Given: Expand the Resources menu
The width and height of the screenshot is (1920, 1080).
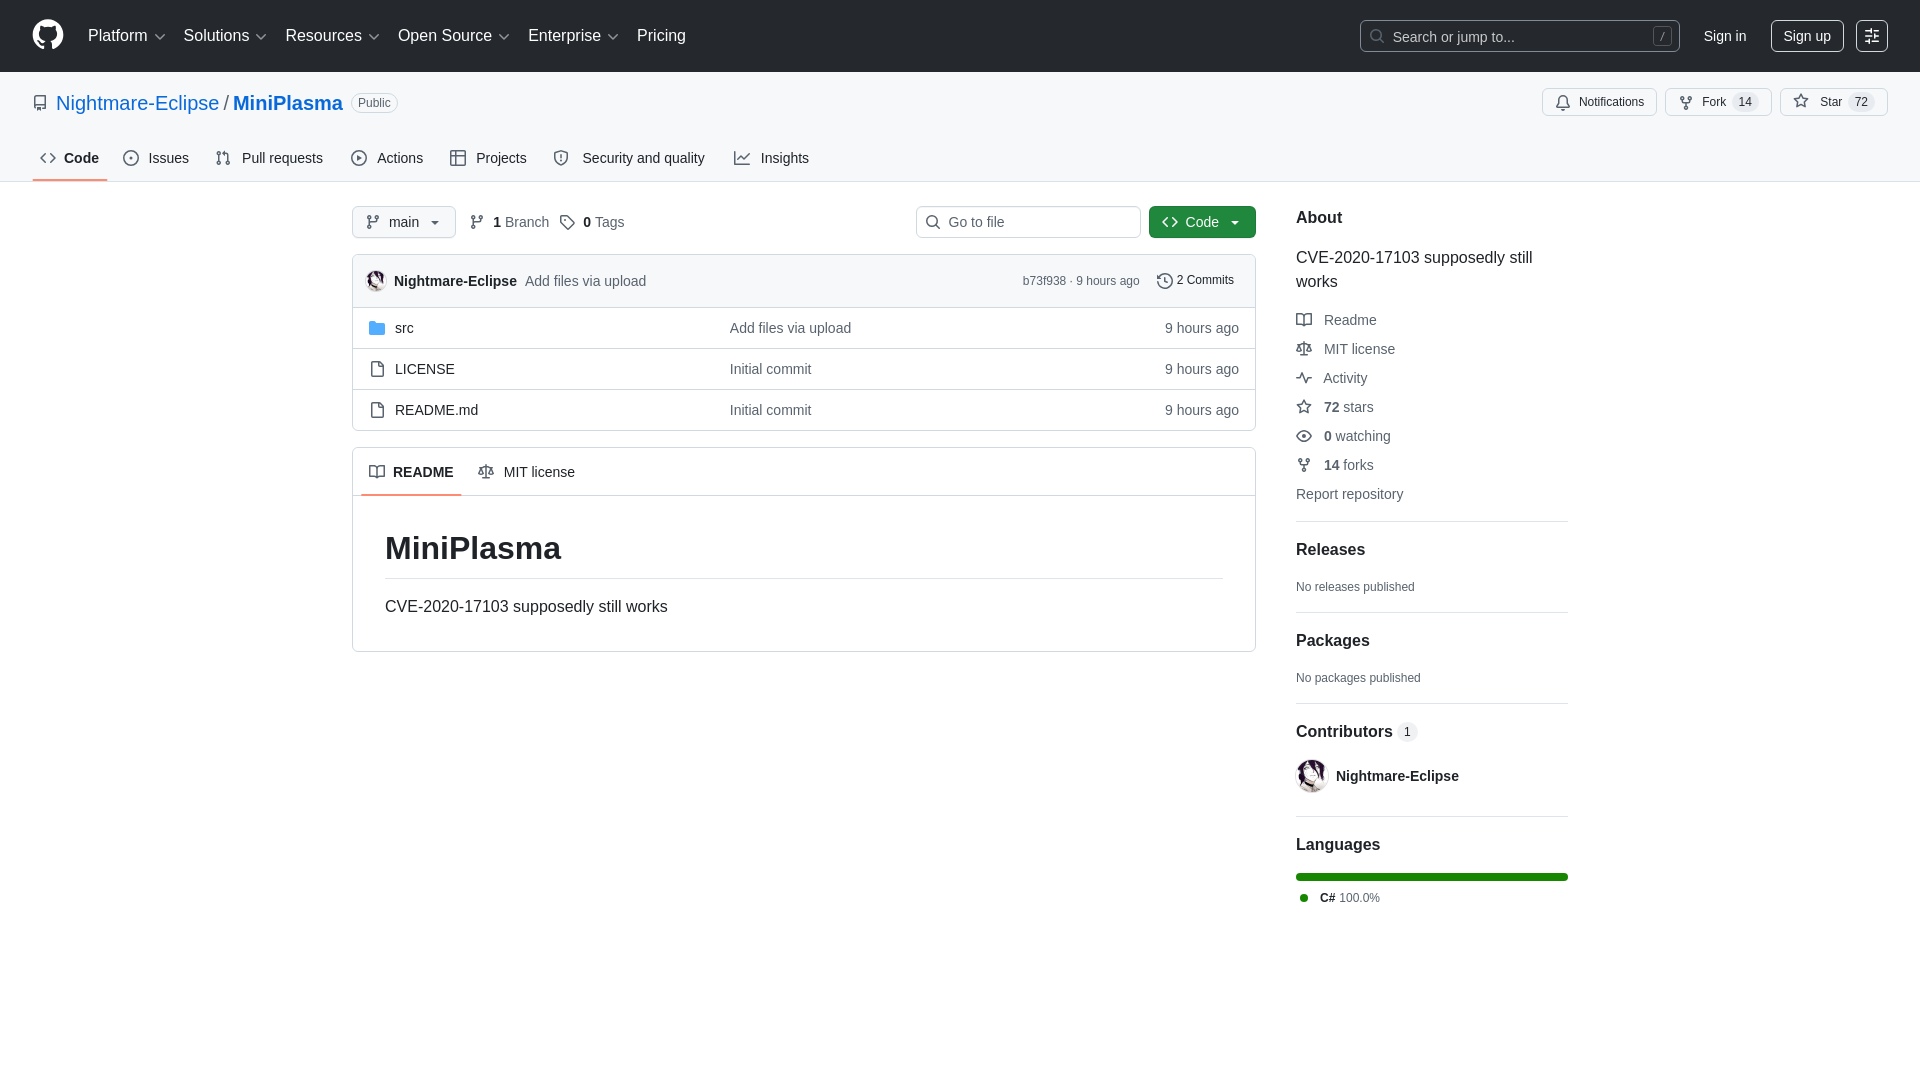Looking at the screenshot, I should click(332, 36).
